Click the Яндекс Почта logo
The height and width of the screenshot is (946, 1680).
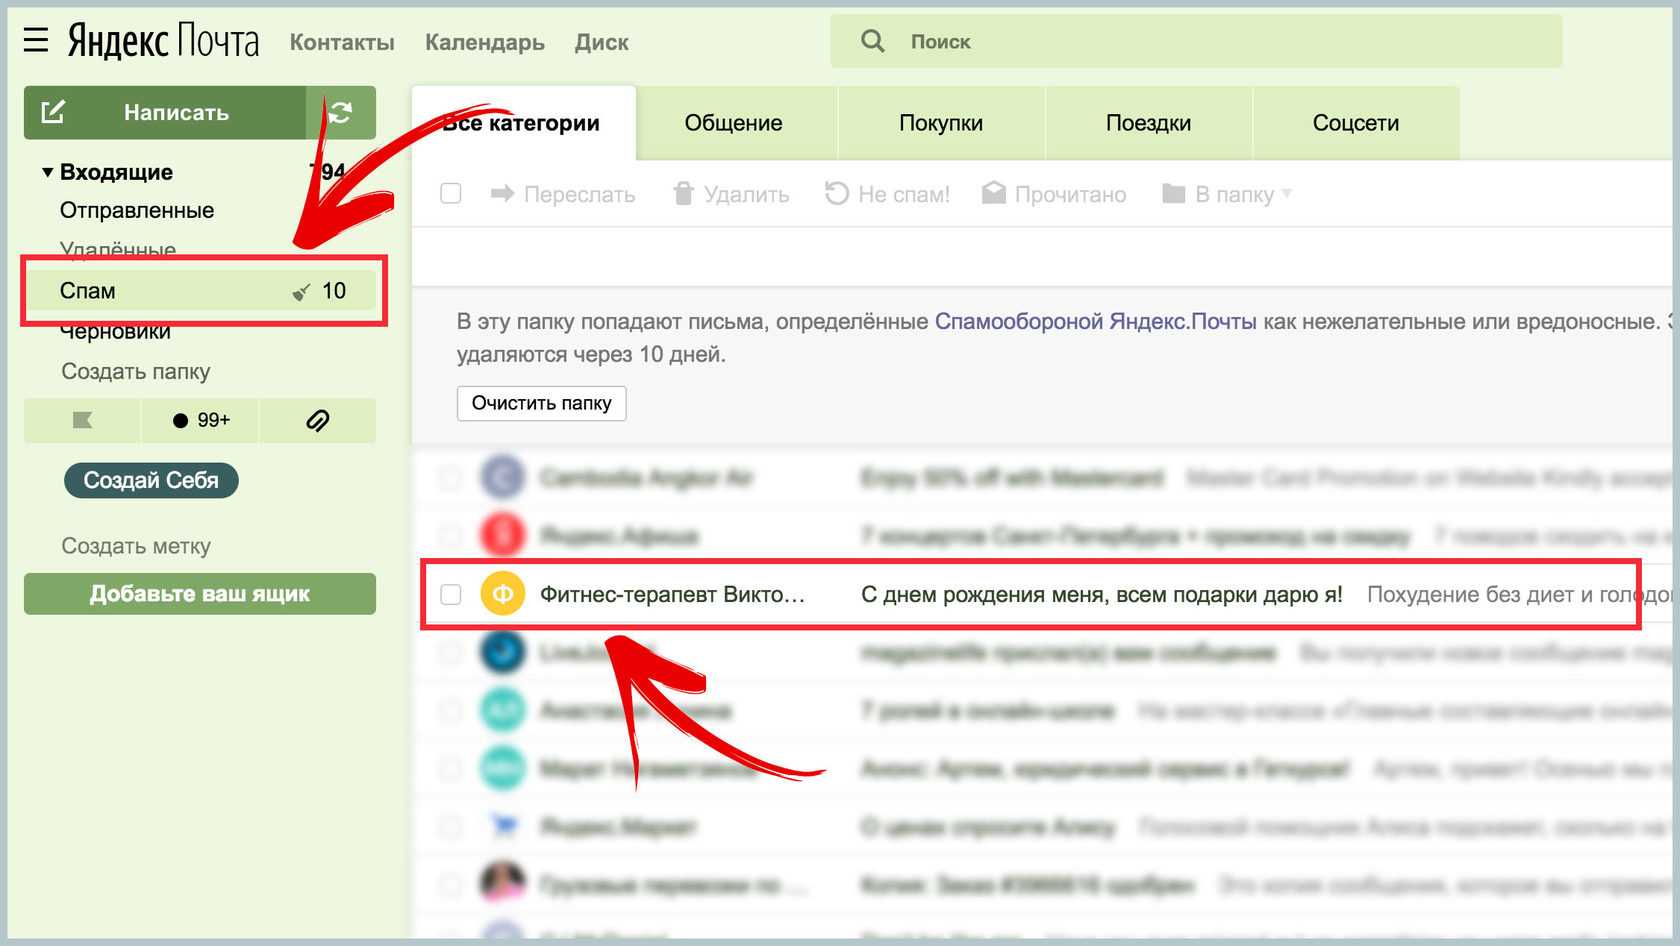point(163,41)
